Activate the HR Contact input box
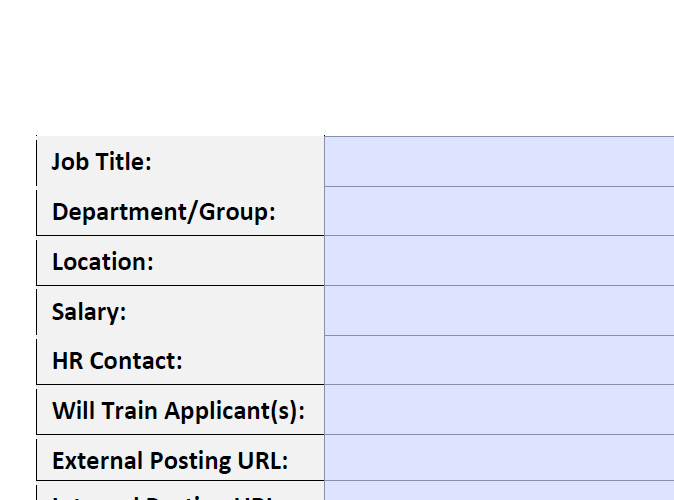This screenshot has width=674, height=500. click(x=499, y=360)
